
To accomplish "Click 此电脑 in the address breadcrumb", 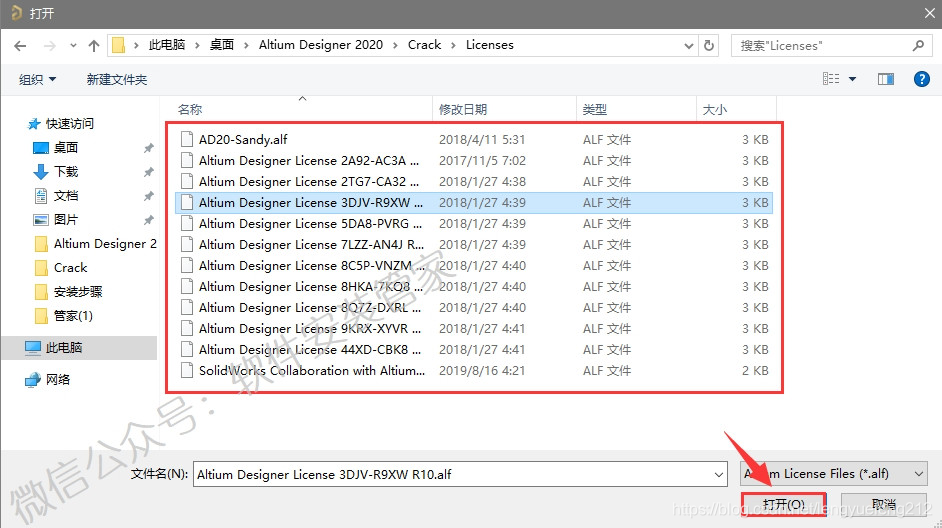I will click(x=167, y=45).
